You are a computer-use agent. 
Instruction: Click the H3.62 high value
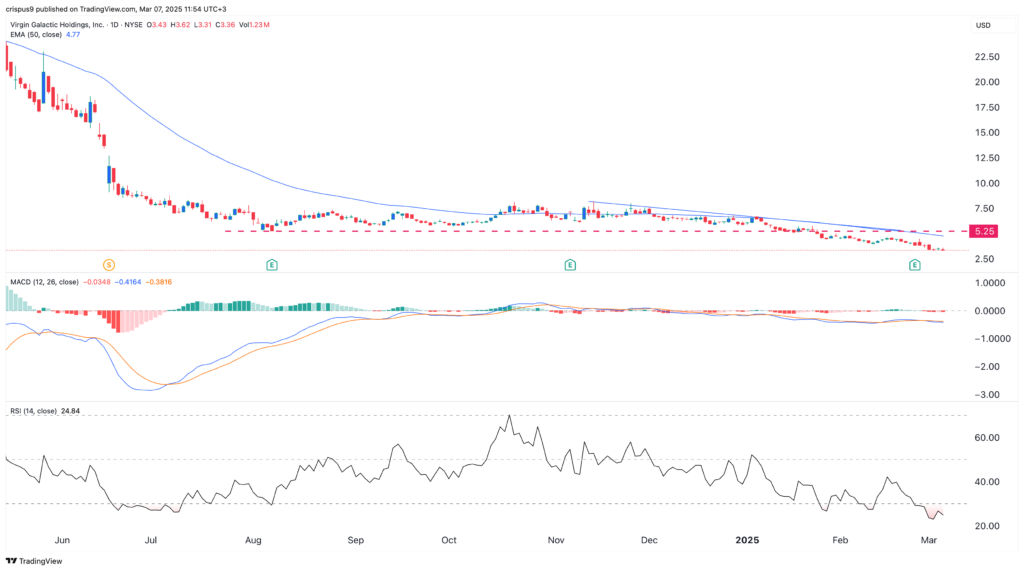pyautogui.click(x=180, y=25)
